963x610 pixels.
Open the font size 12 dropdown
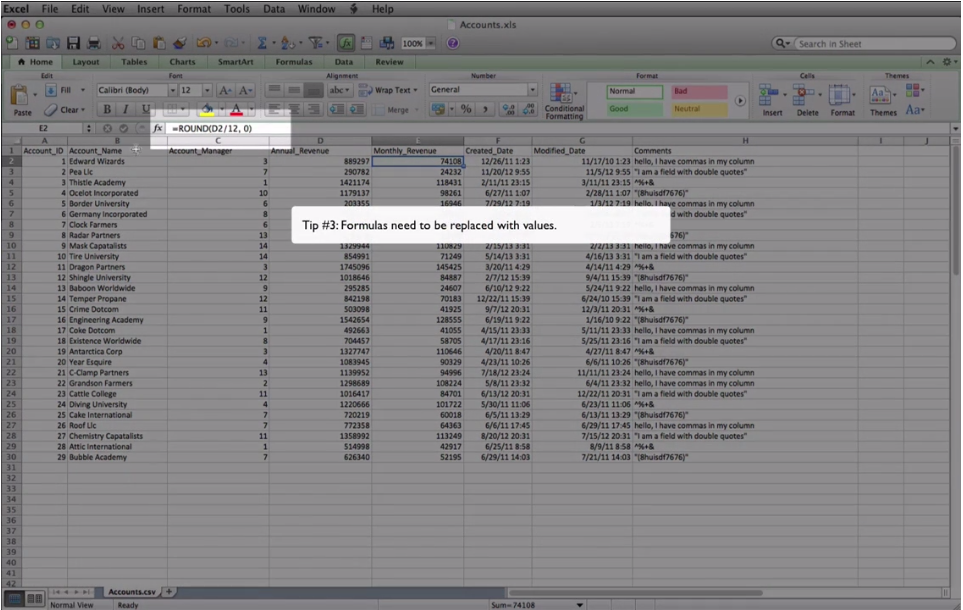pyautogui.click(x=207, y=90)
